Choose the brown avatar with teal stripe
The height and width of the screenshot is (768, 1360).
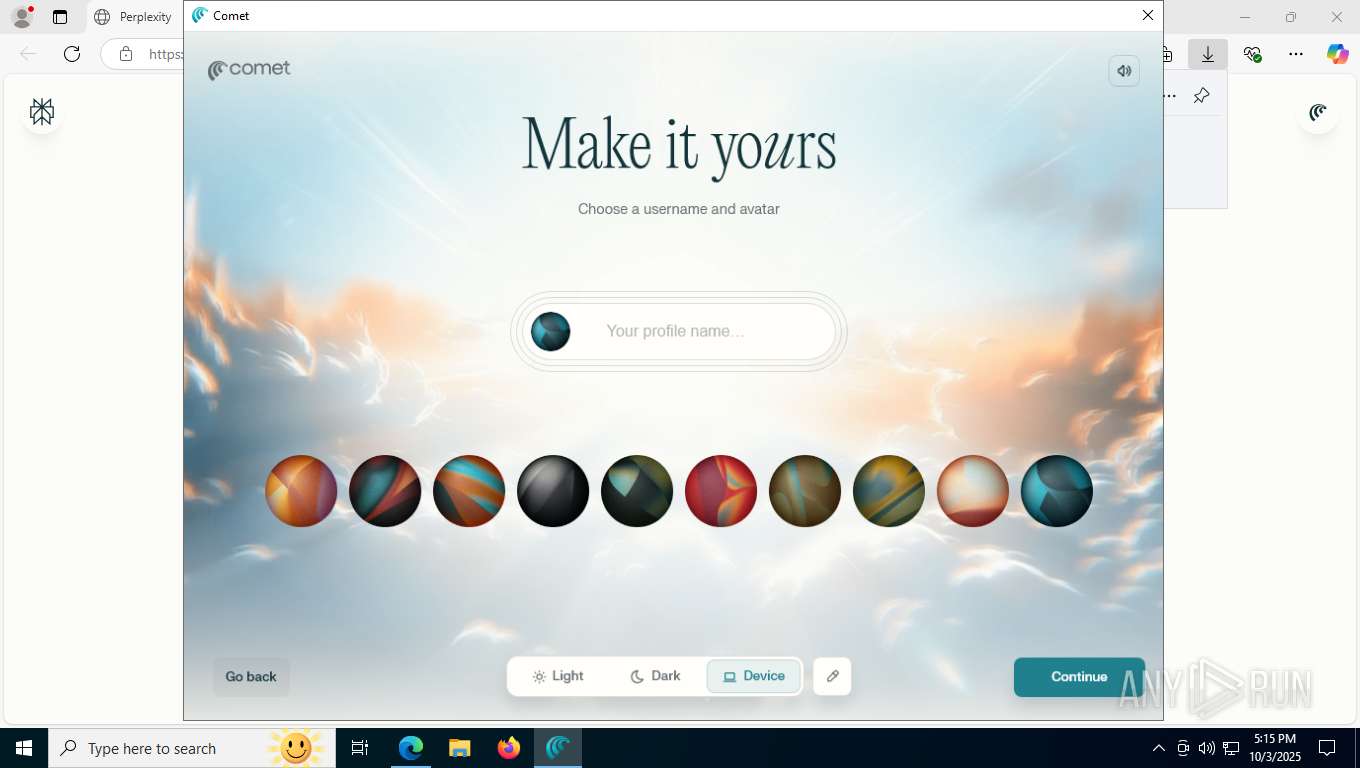coord(805,491)
